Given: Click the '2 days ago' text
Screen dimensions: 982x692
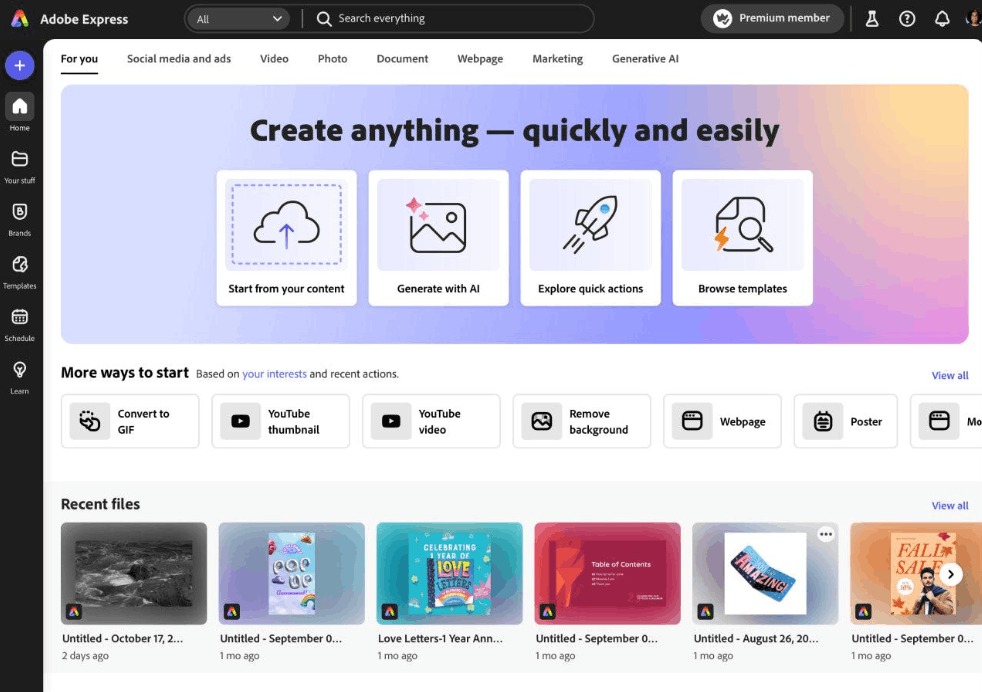Looking at the screenshot, I should click(x=85, y=656).
